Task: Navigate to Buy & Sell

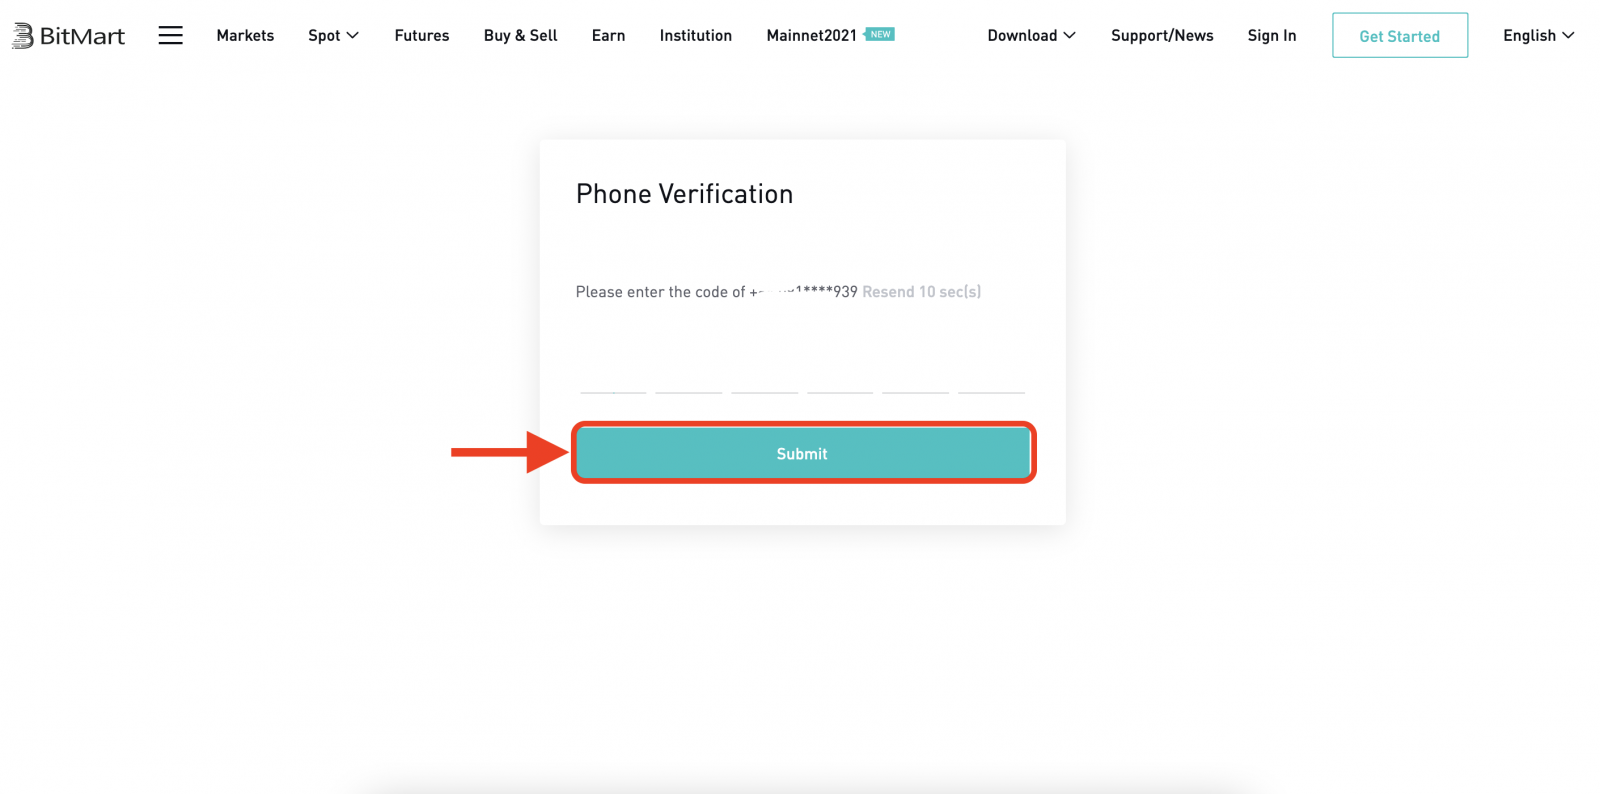Action: [x=520, y=36]
